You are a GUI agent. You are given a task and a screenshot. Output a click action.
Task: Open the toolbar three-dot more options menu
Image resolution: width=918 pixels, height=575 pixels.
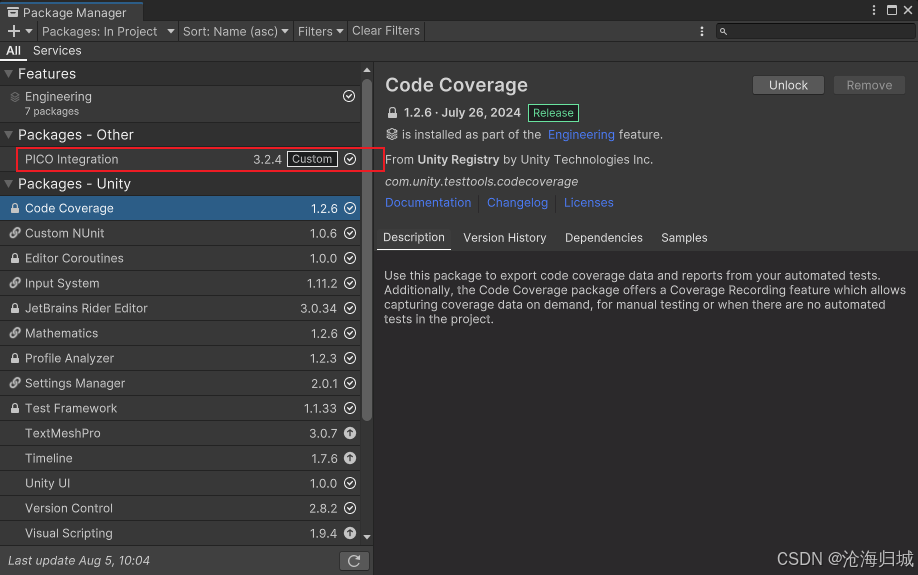701,31
